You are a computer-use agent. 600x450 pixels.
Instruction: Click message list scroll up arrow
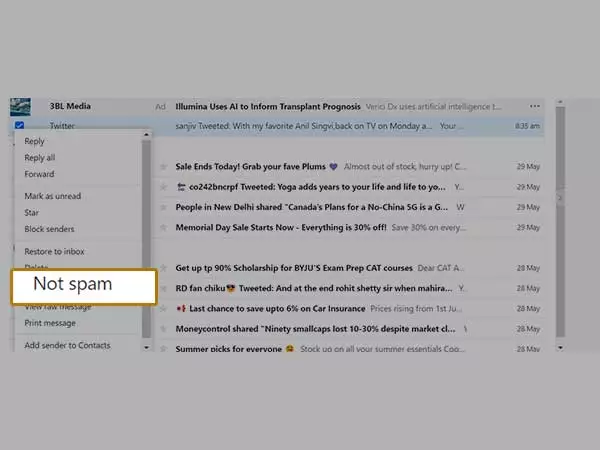click(560, 102)
